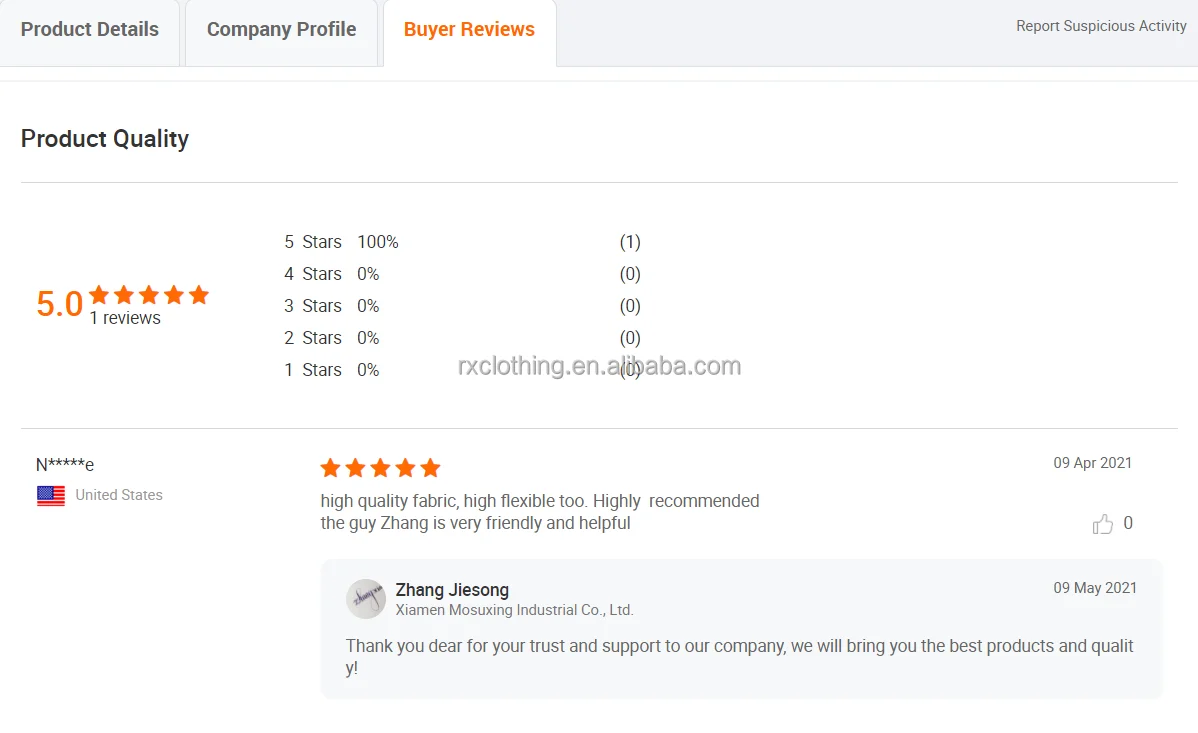Click the helpful vote count 0
The width and height of the screenshot is (1198, 733).
pyautogui.click(x=1128, y=524)
